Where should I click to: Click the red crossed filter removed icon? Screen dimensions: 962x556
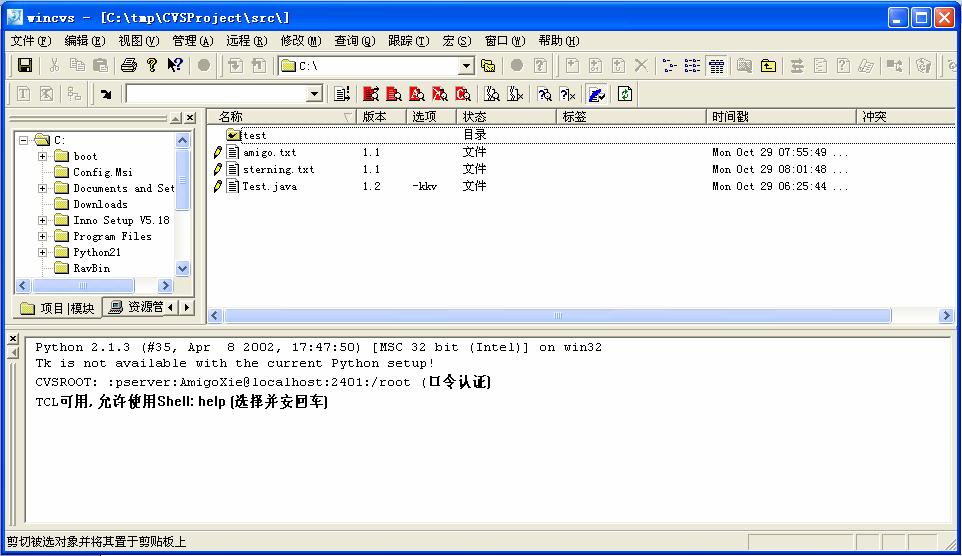[x=440, y=94]
